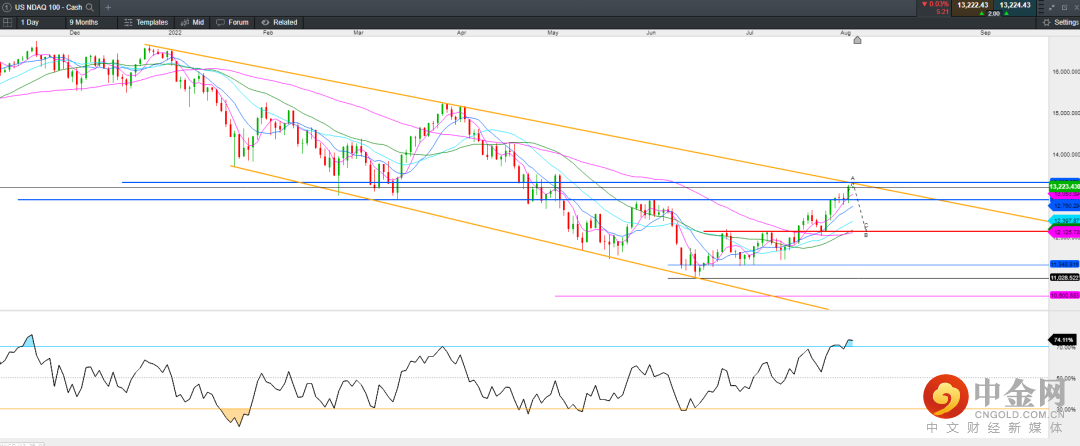
Task: Click the search magnifier beside US NDAQ 100
Action: [x=90, y=7]
